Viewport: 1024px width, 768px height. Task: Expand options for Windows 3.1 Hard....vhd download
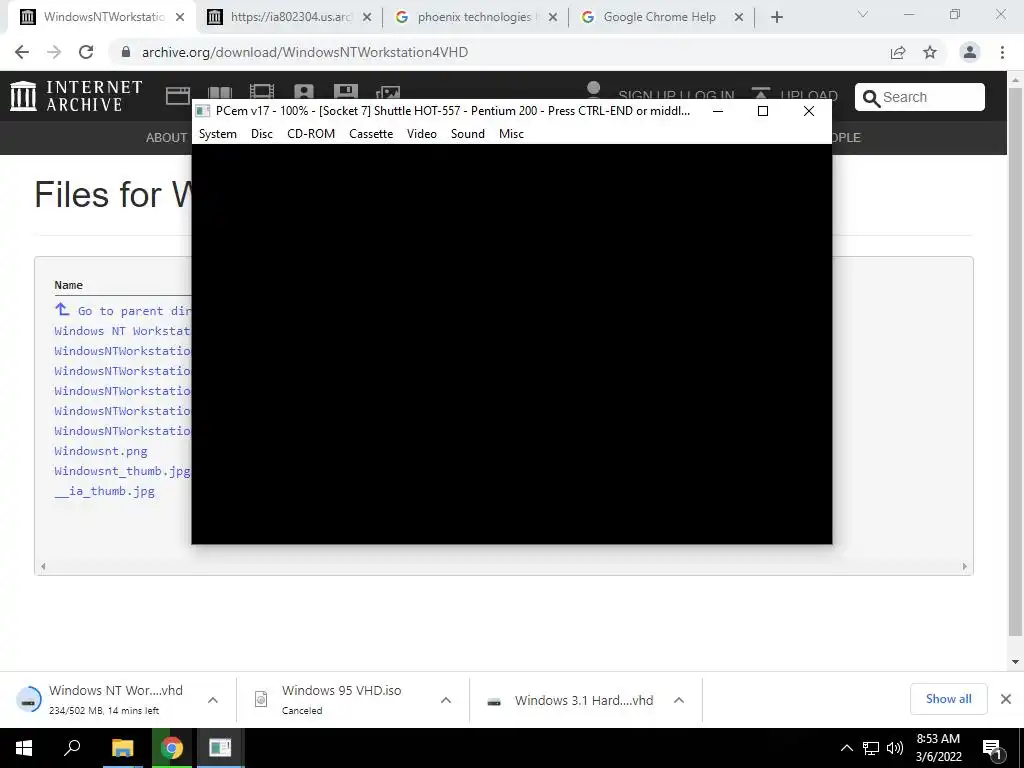click(679, 700)
